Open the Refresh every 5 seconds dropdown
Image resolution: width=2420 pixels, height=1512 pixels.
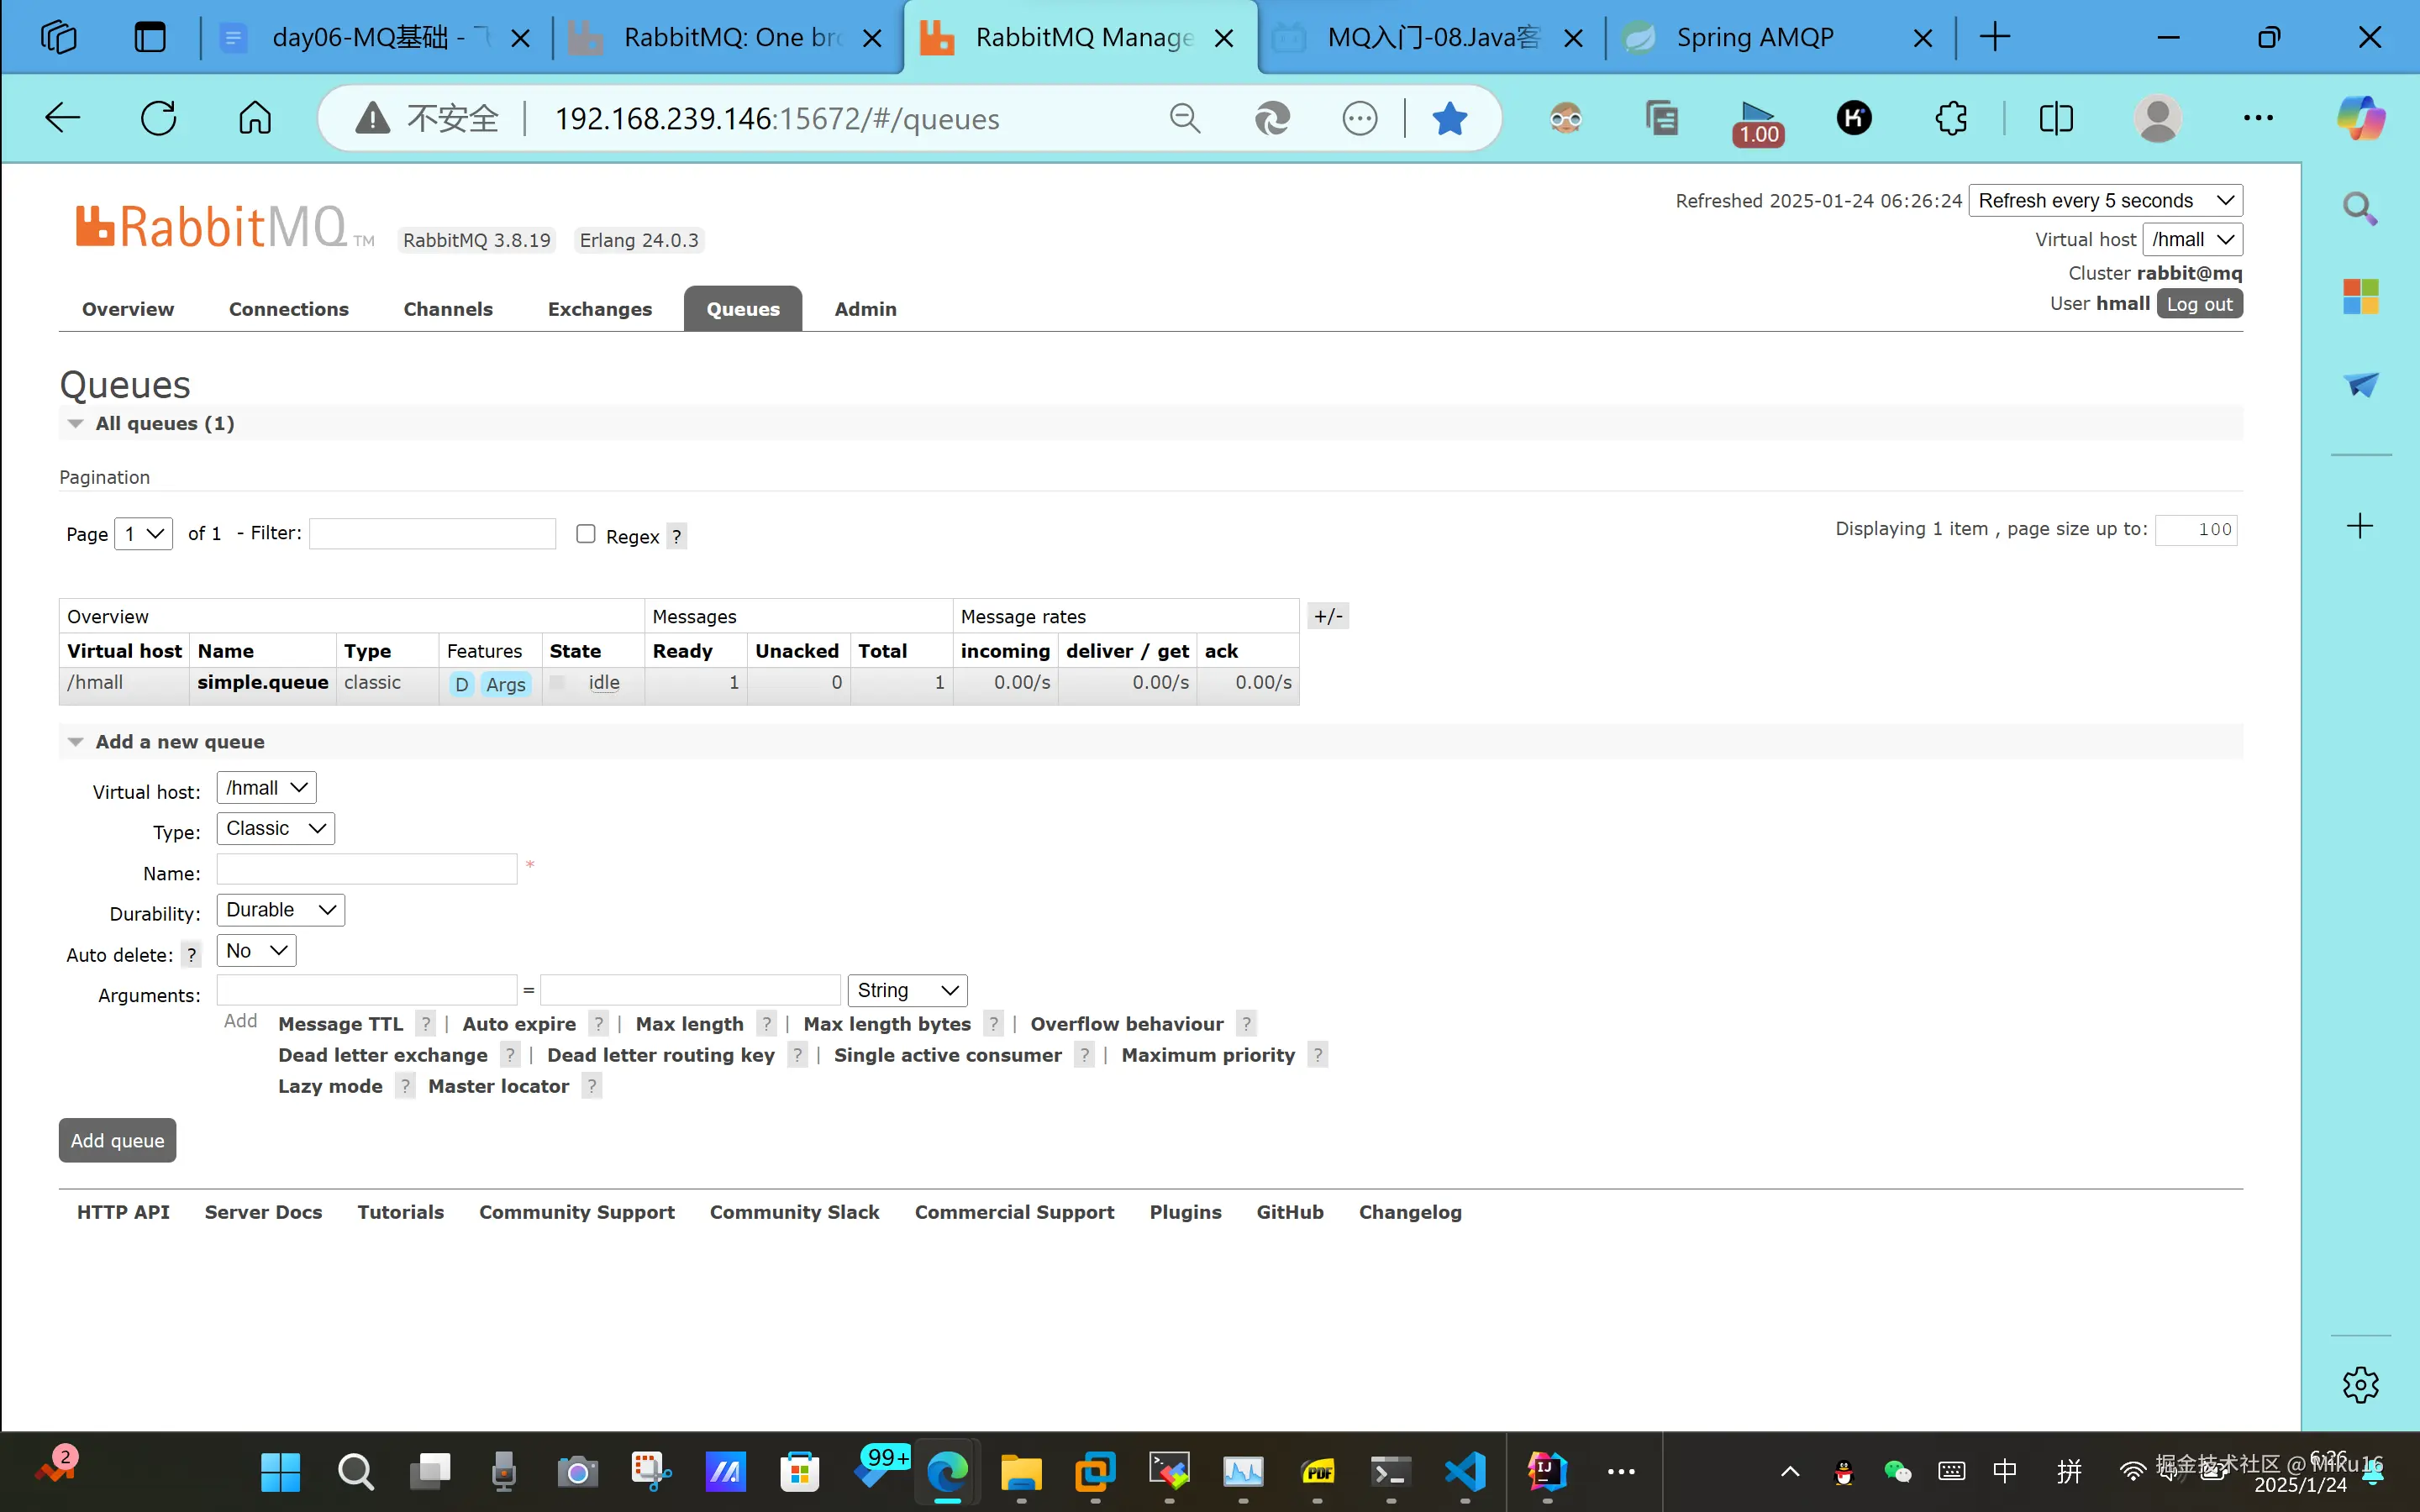coord(2105,200)
